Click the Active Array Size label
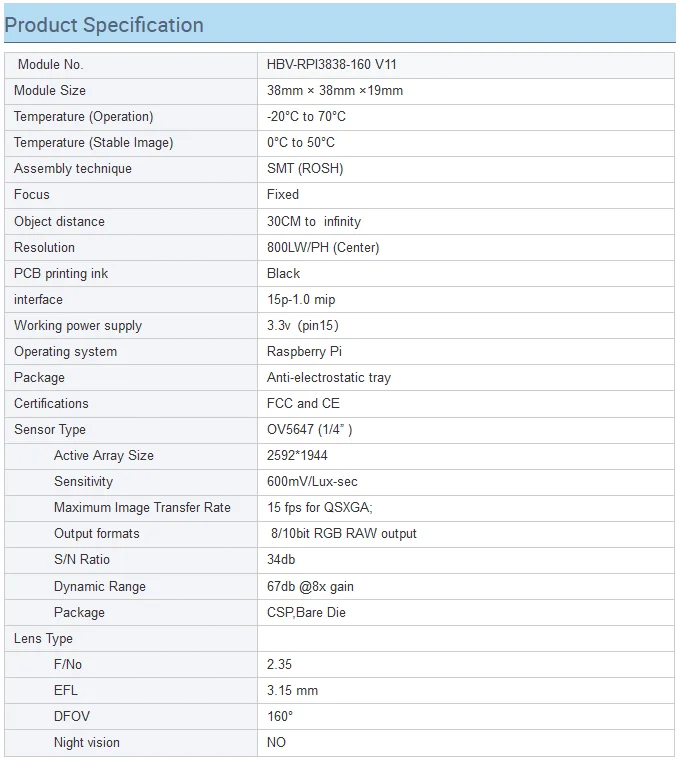This screenshot has height=760, width=679. pos(104,456)
